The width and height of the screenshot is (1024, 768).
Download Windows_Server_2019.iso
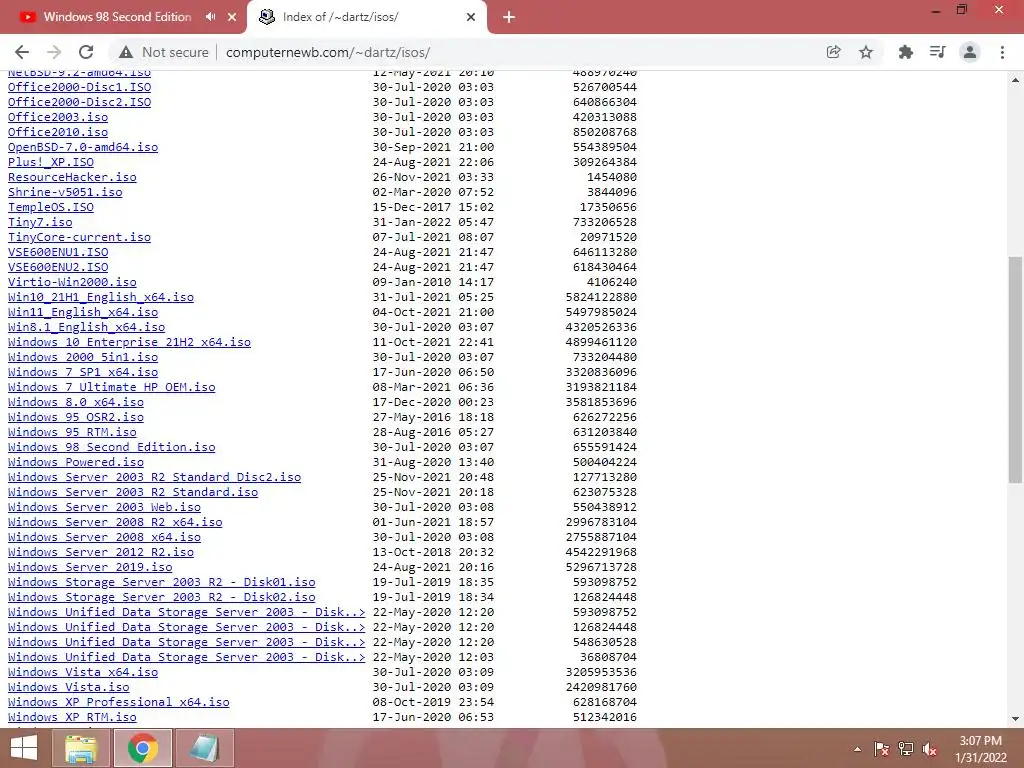(x=90, y=568)
